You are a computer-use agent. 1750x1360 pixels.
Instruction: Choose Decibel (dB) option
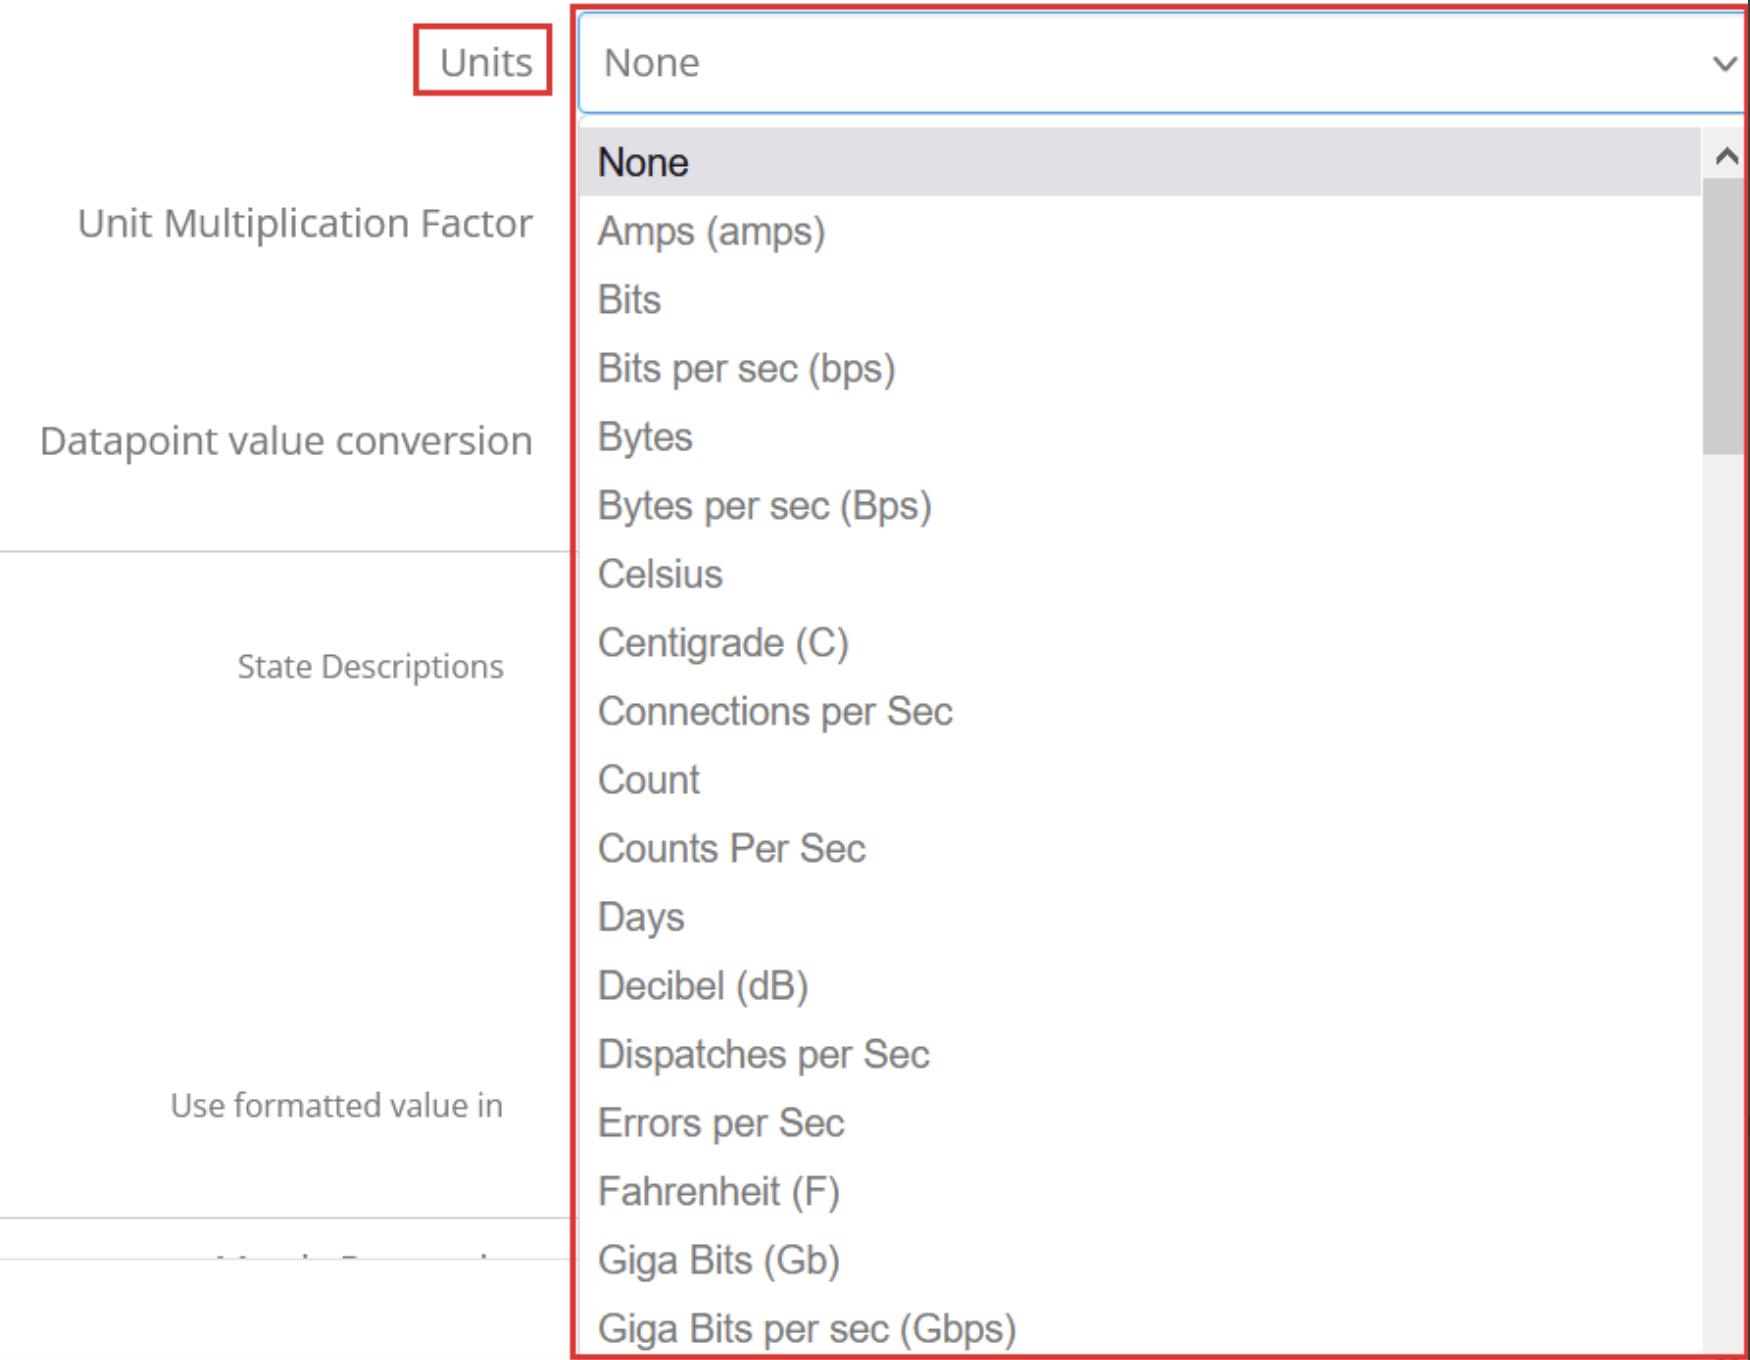click(703, 986)
